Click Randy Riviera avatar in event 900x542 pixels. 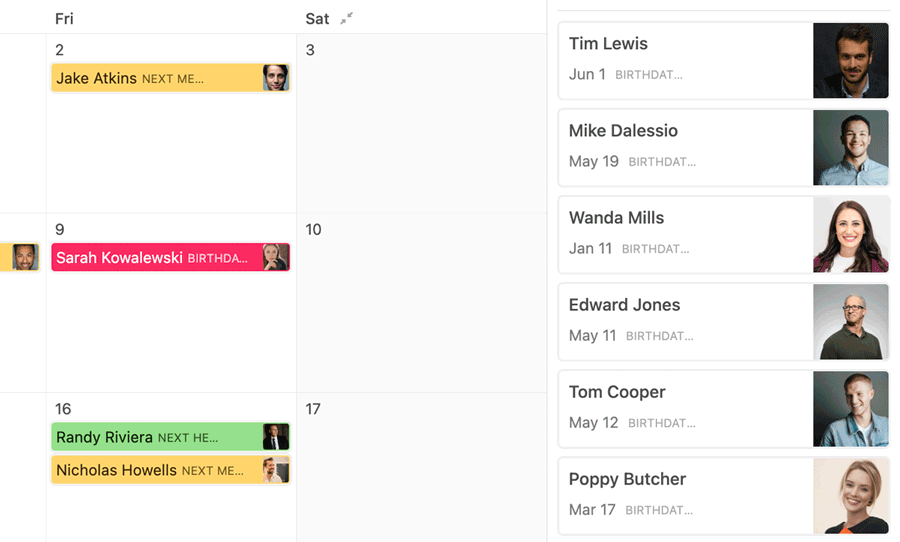coord(276,437)
